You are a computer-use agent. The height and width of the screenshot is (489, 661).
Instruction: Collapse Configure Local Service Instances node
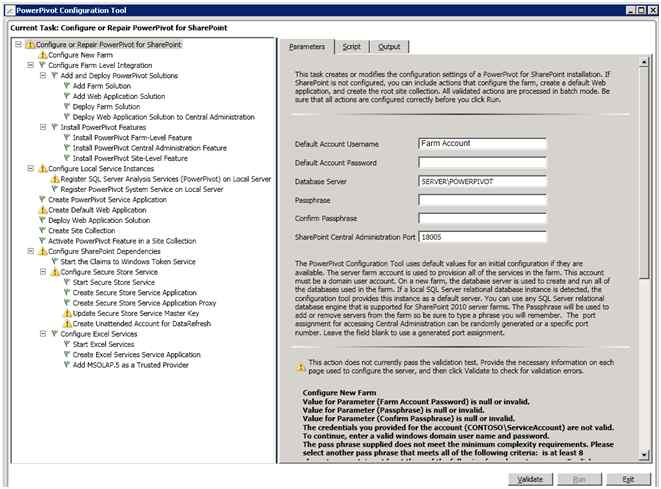(30, 168)
